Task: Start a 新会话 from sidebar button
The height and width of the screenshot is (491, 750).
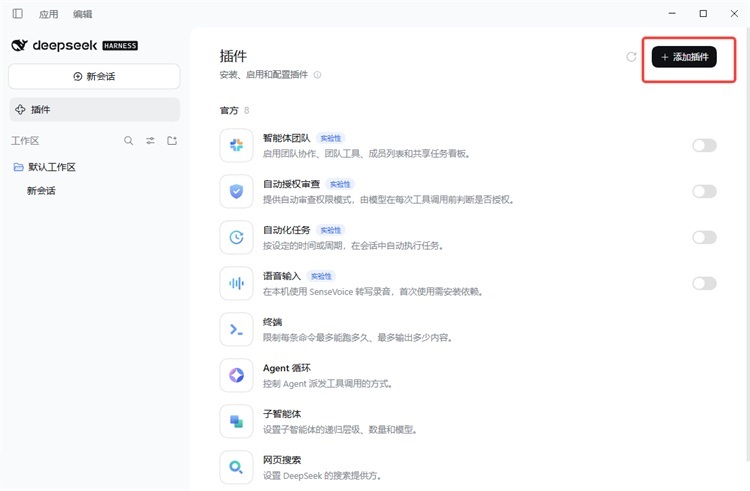Action: pyautogui.click(x=94, y=76)
